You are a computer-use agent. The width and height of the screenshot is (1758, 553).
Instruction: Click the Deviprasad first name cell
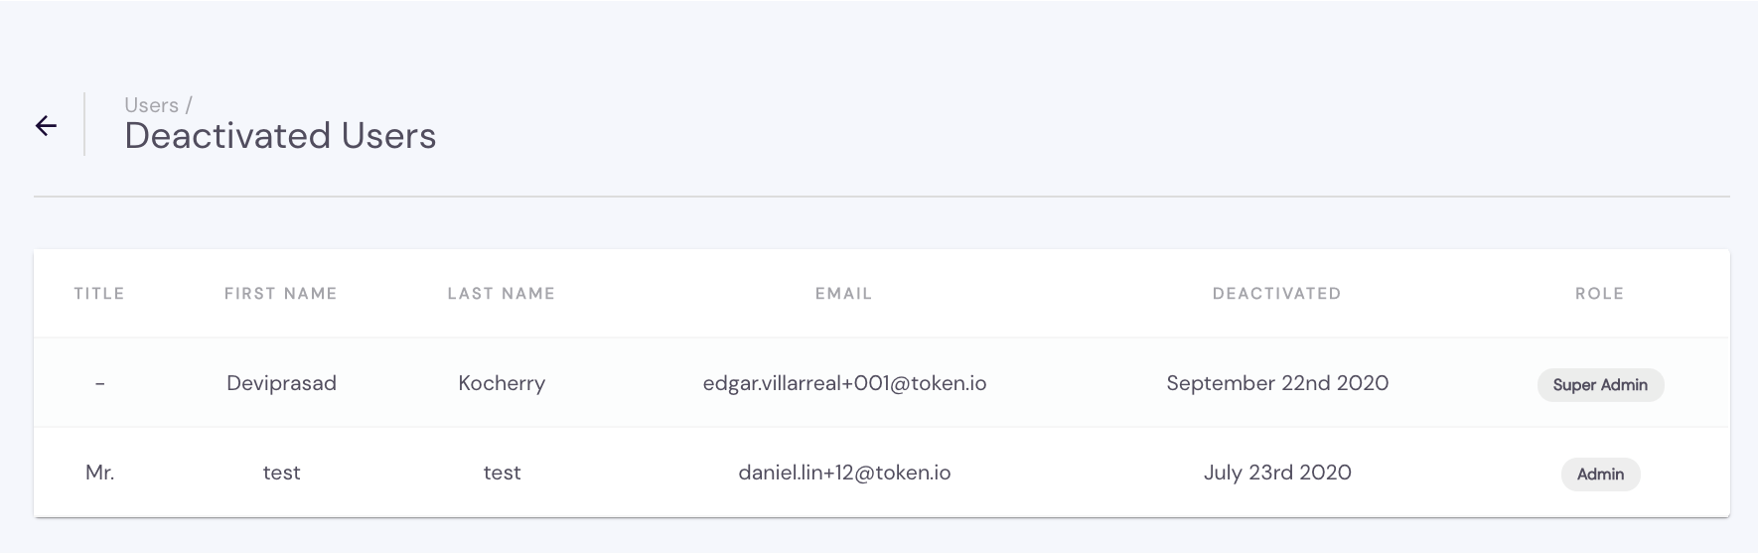tap(282, 383)
